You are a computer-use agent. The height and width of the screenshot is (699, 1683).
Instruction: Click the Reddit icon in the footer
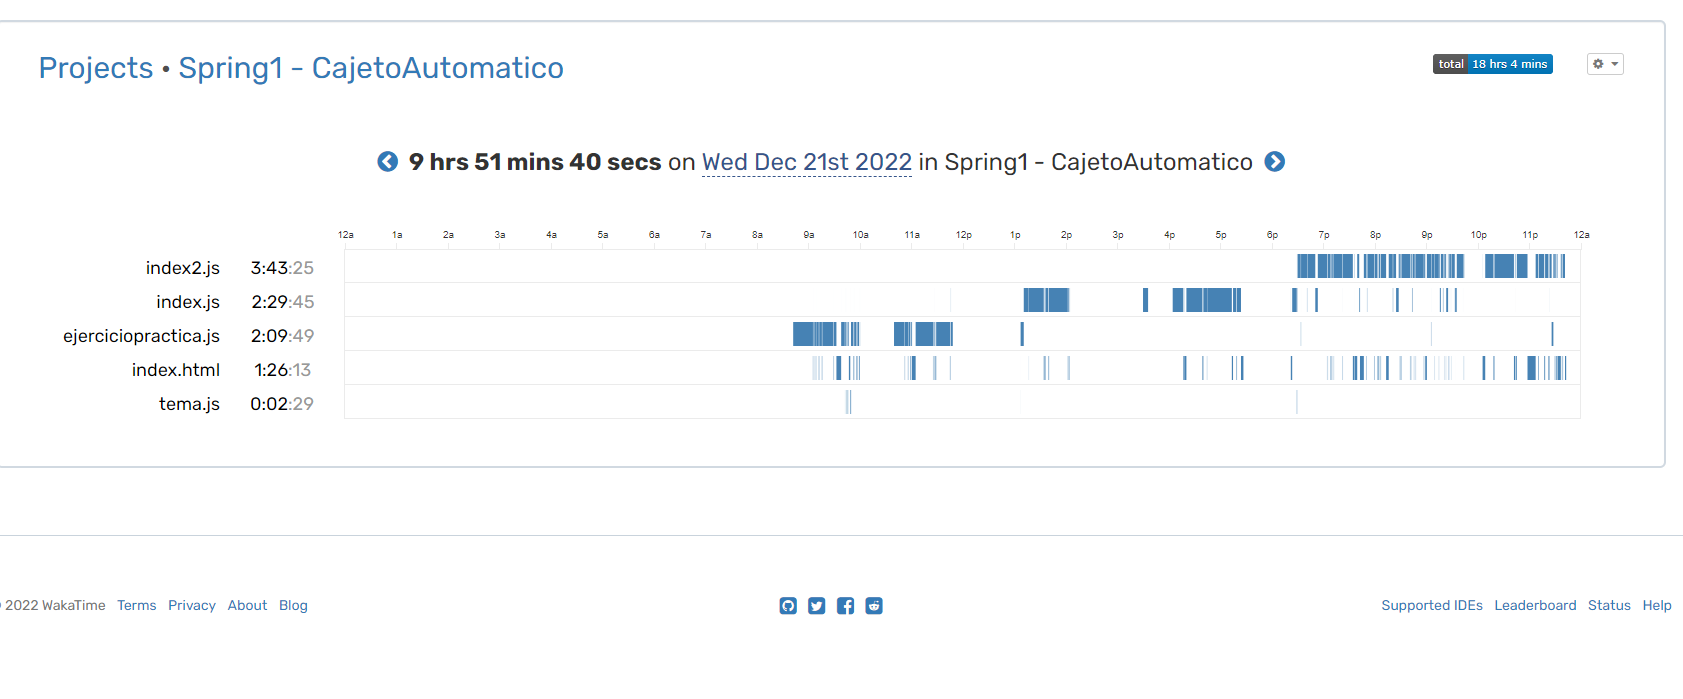pyautogui.click(x=874, y=605)
